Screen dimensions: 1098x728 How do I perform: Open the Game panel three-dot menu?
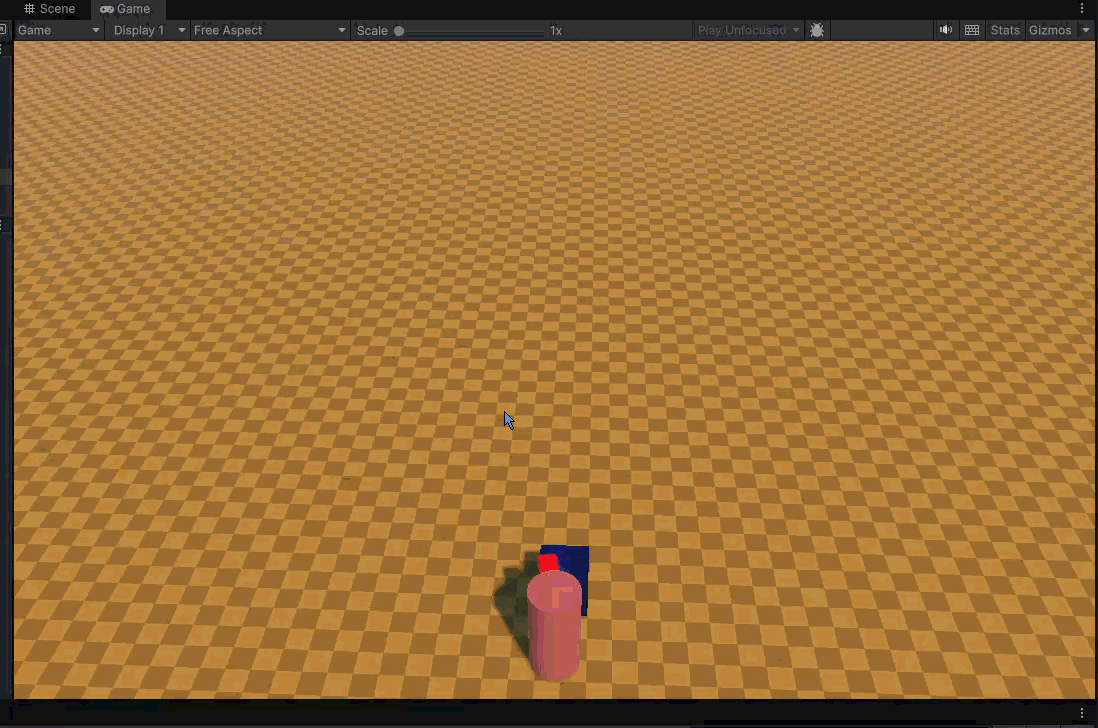[x=1082, y=8]
